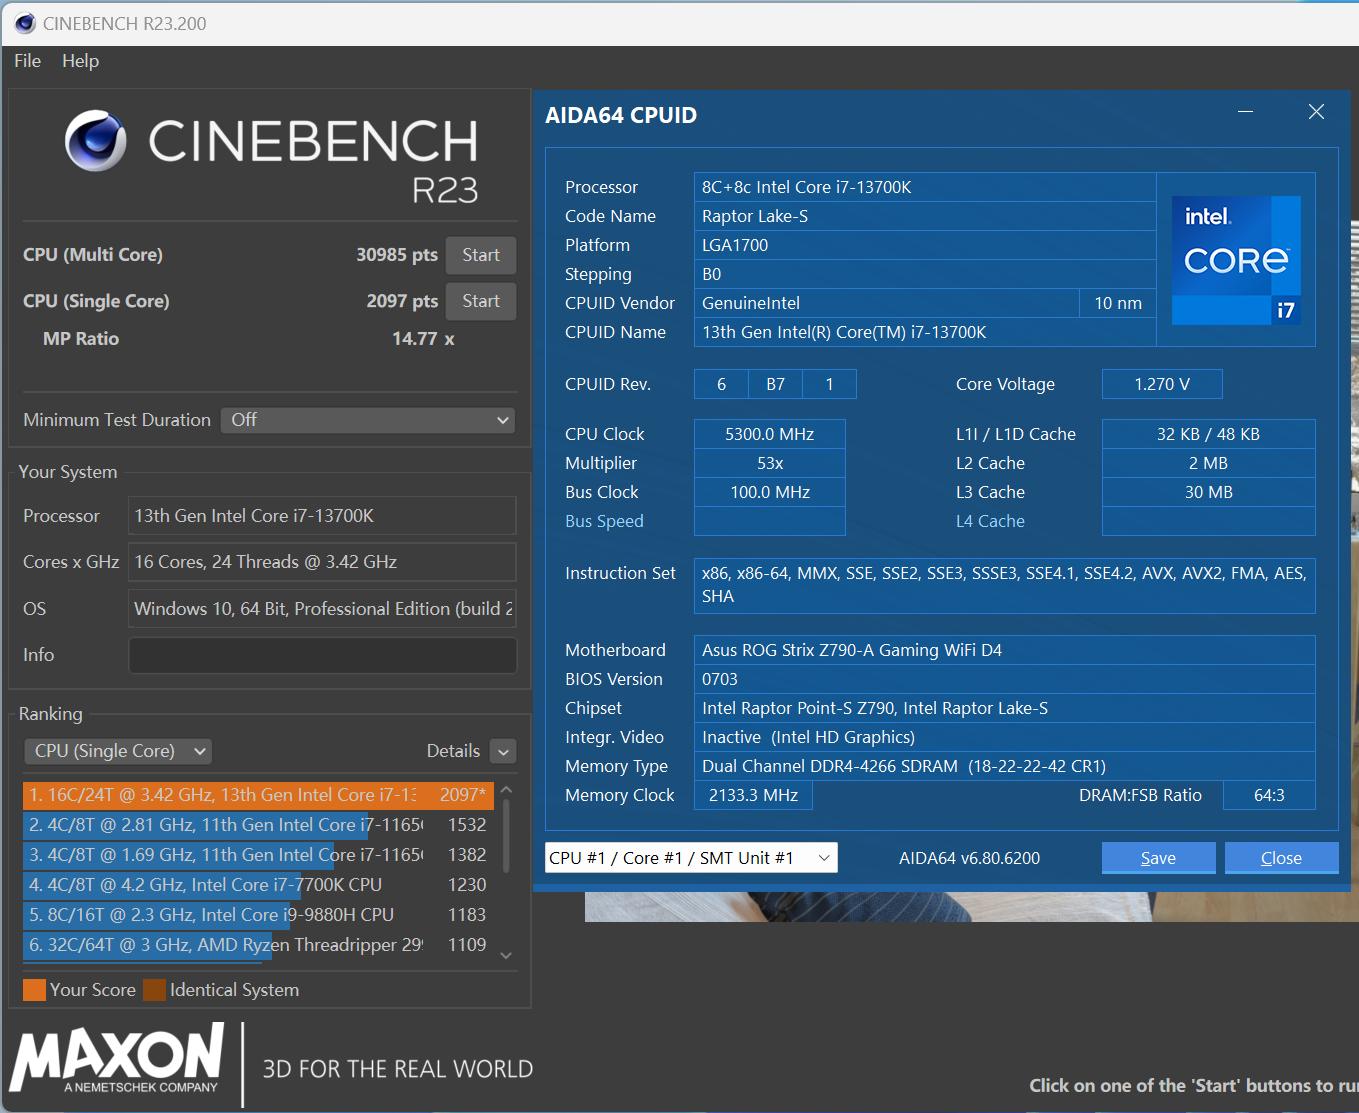
Task: Click the Cinebench app icon in title bar
Action: (x=24, y=23)
